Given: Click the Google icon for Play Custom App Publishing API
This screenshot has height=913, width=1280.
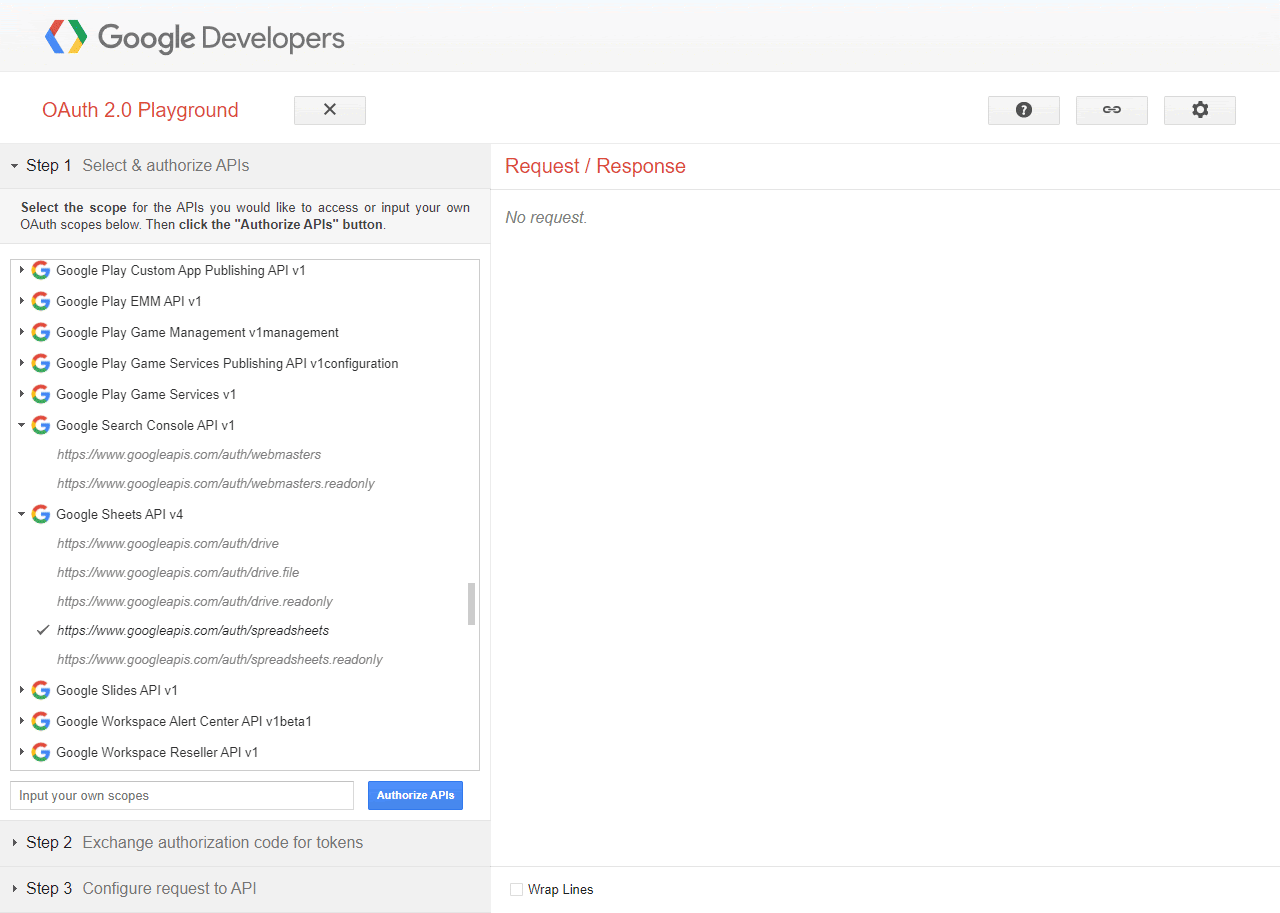Looking at the screenshot, I should point(41,270).
